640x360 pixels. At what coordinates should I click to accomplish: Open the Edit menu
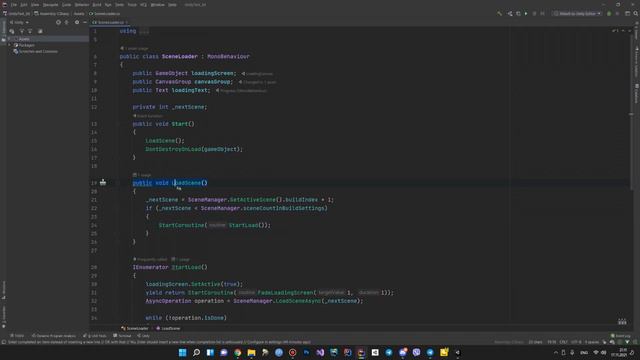[x=24, y=4]
